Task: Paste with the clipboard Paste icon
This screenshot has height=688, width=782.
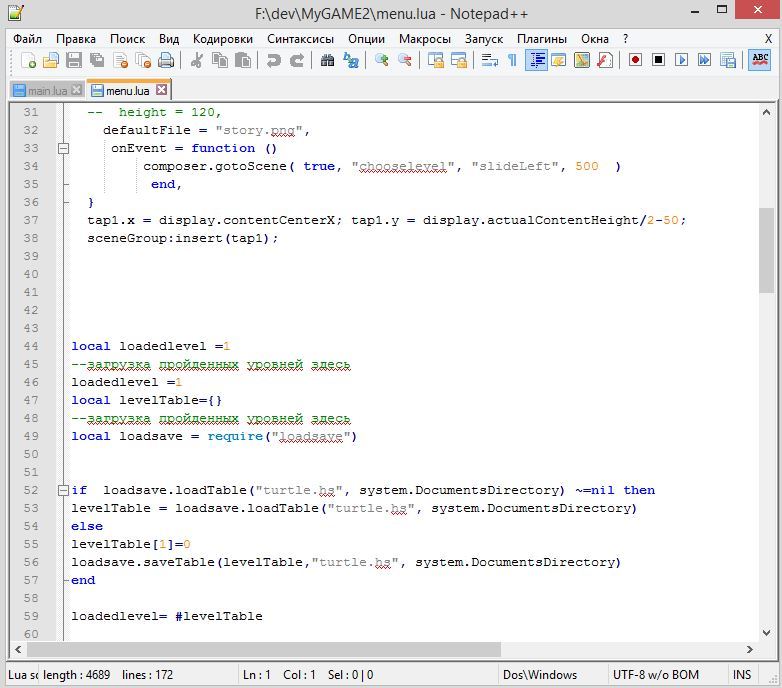Action: tap(243, 60)
